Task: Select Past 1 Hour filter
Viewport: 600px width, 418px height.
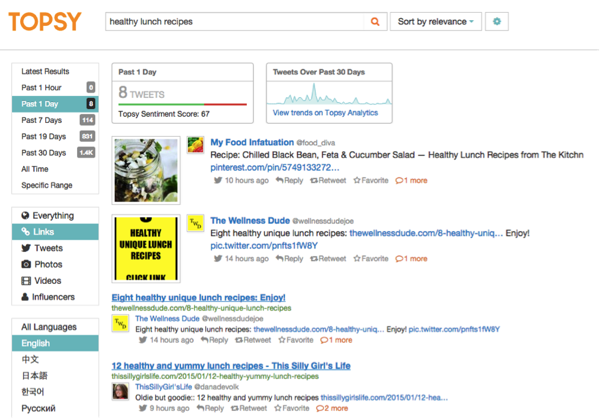Action: coord(55,88)
